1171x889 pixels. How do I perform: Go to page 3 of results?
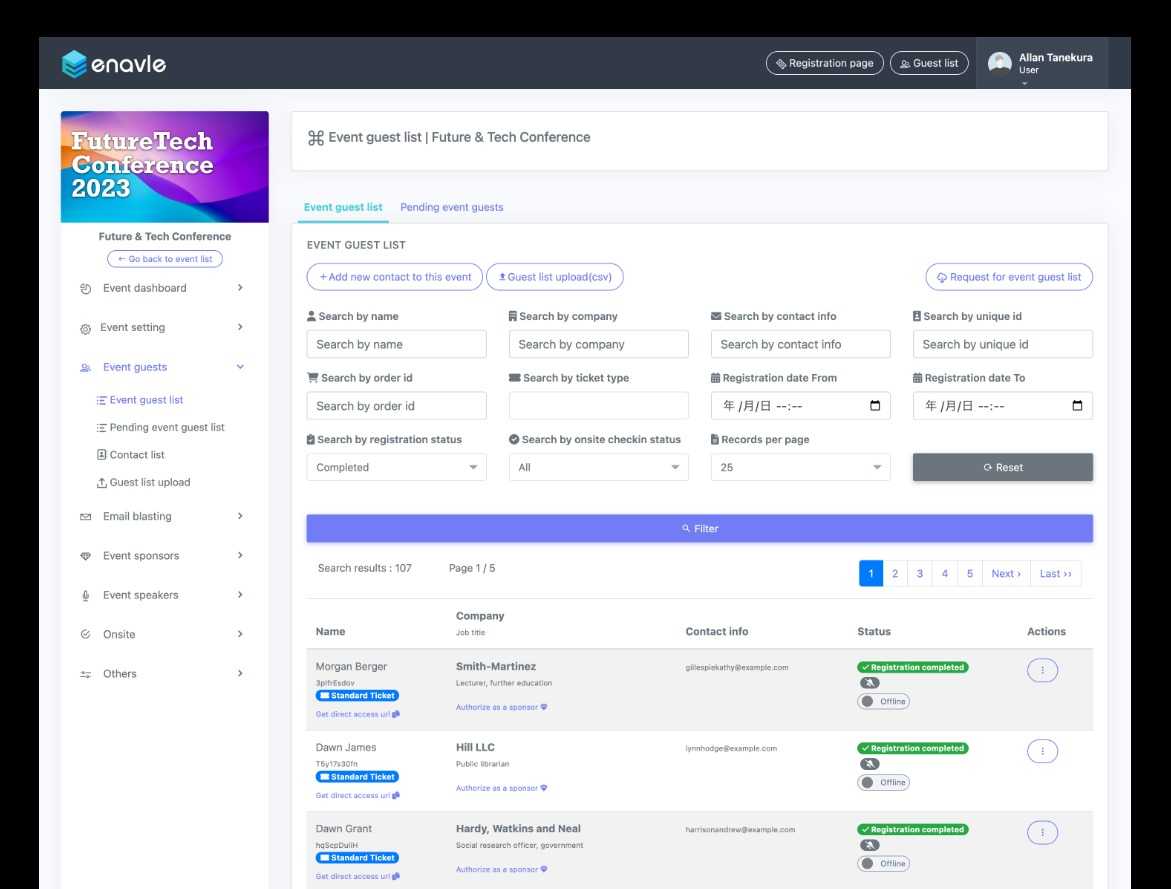click(919, 574)
